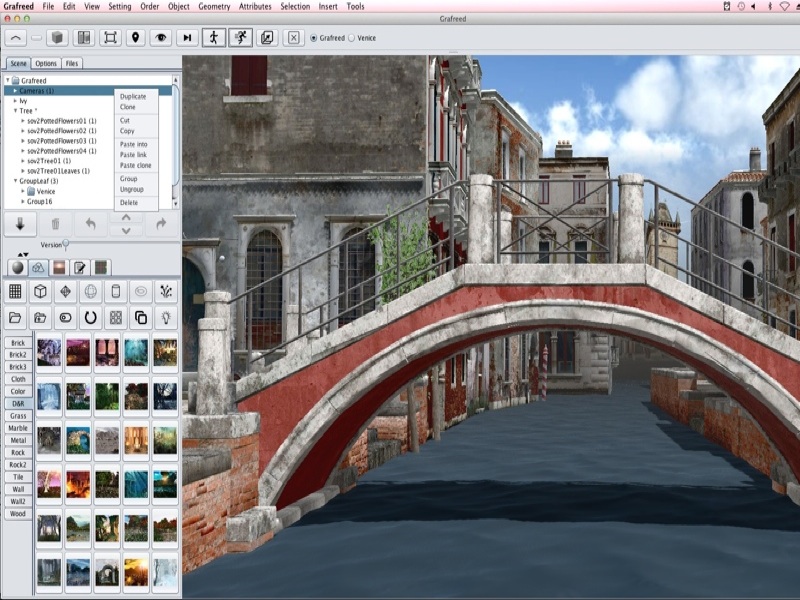Click the running figure mode icon

pyautogui.click(x=239, y=37)
